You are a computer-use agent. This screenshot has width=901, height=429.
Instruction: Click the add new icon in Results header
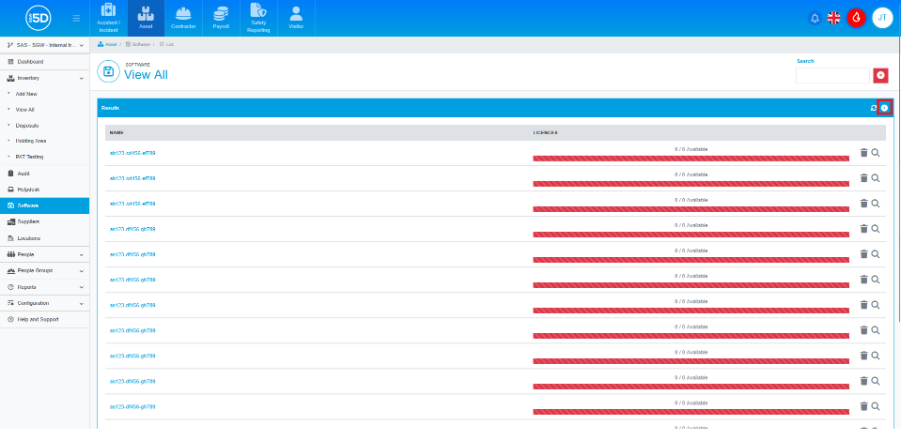pyautogui.click(x=884, y=108)
